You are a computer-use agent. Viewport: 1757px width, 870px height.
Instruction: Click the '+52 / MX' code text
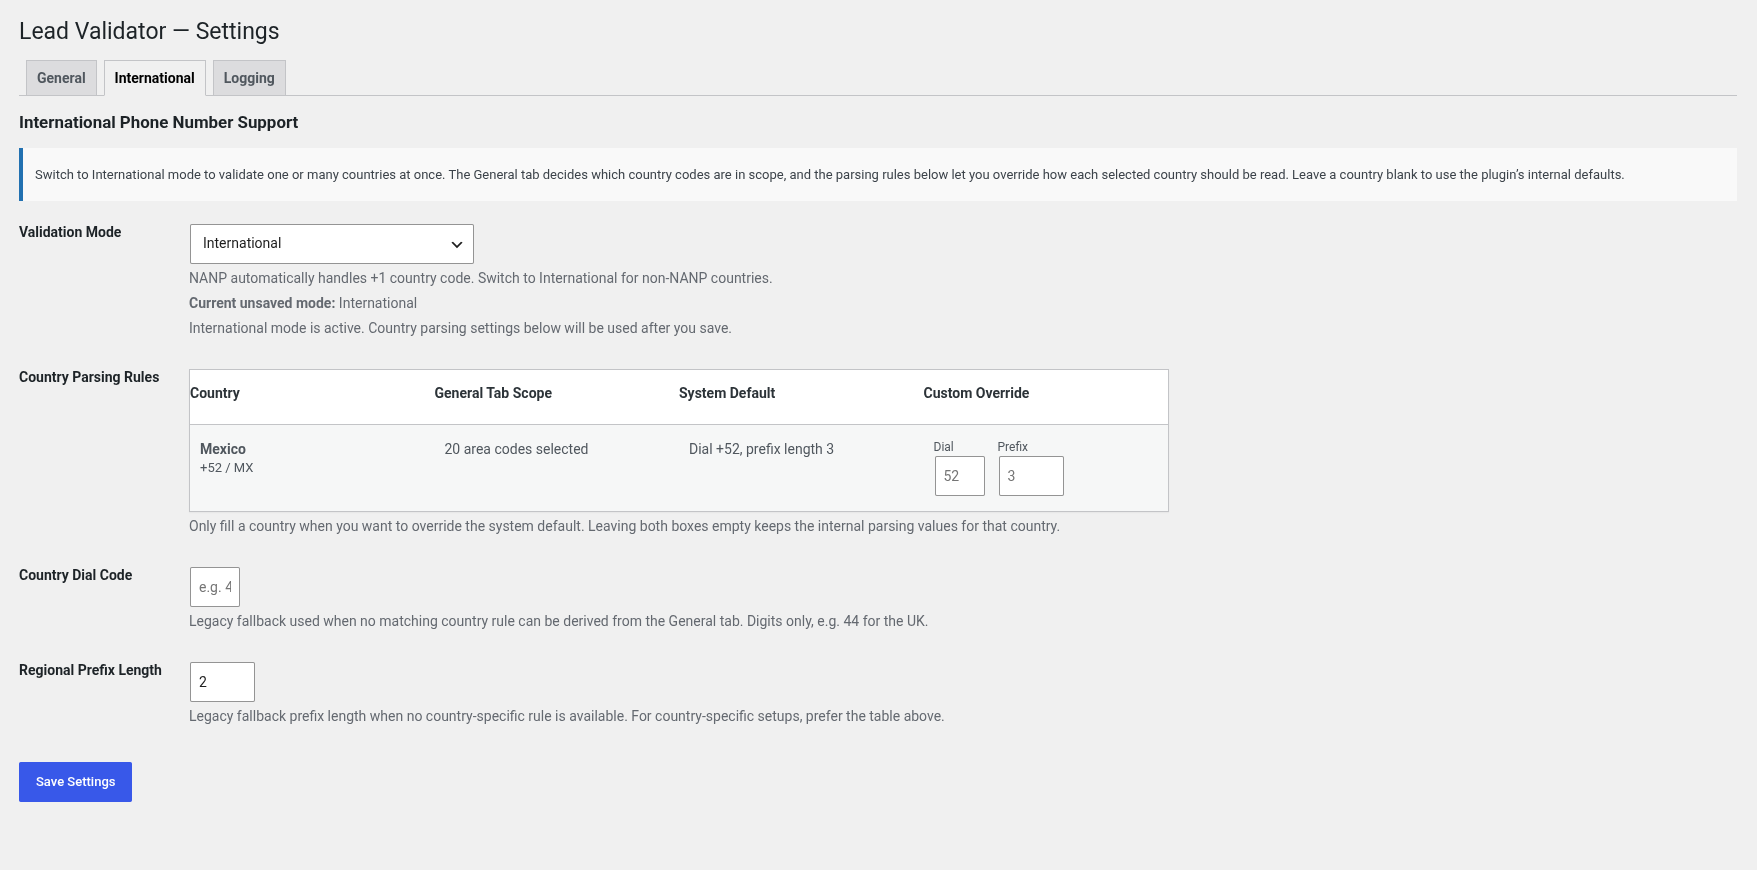227,468
